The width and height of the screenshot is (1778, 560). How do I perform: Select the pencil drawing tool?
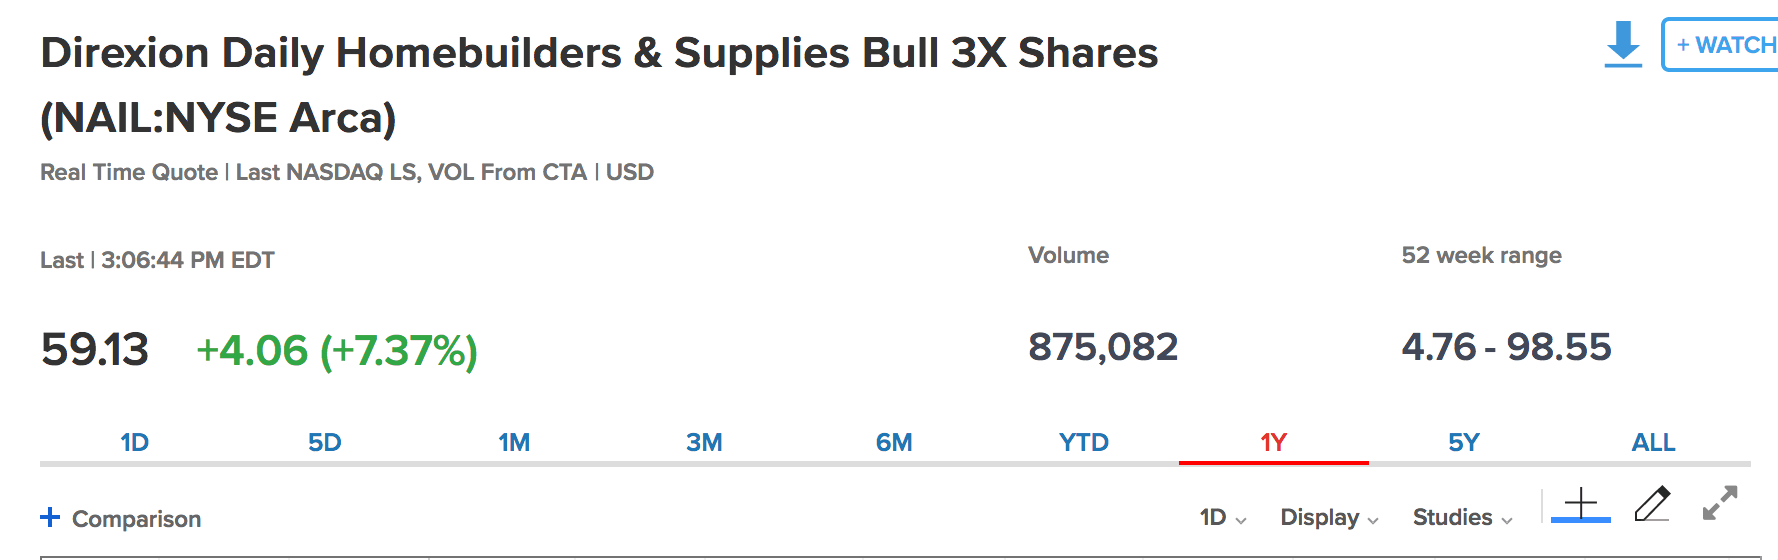[1652, 503]
